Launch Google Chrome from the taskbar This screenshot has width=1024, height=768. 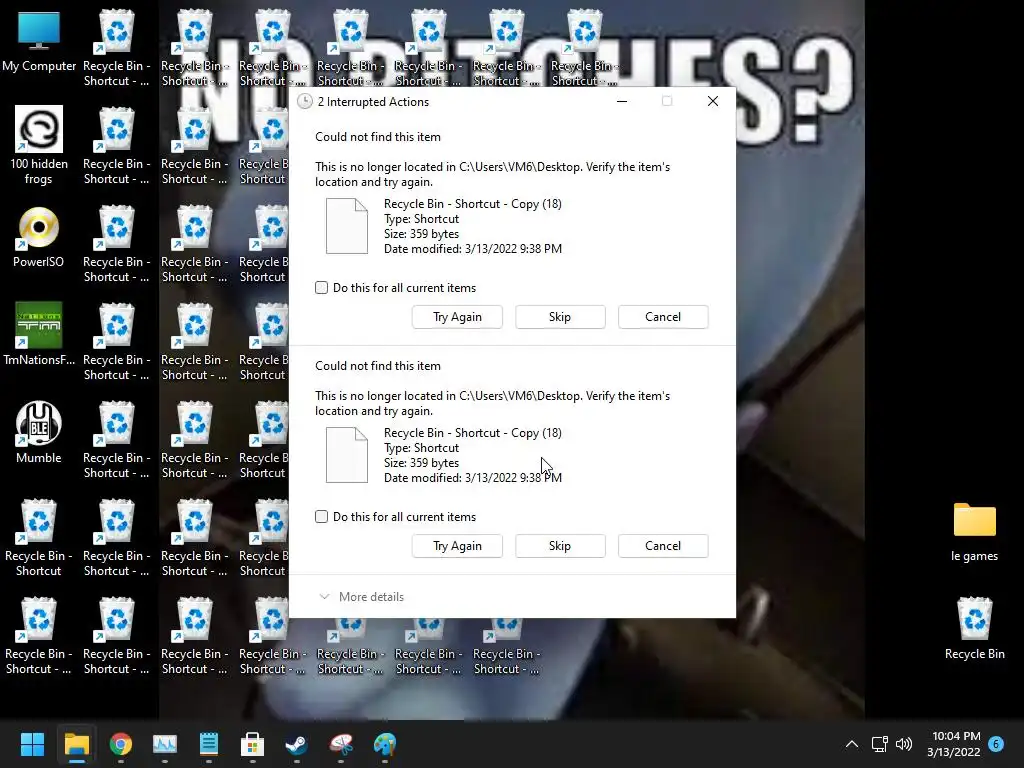[x=121, y=744]
